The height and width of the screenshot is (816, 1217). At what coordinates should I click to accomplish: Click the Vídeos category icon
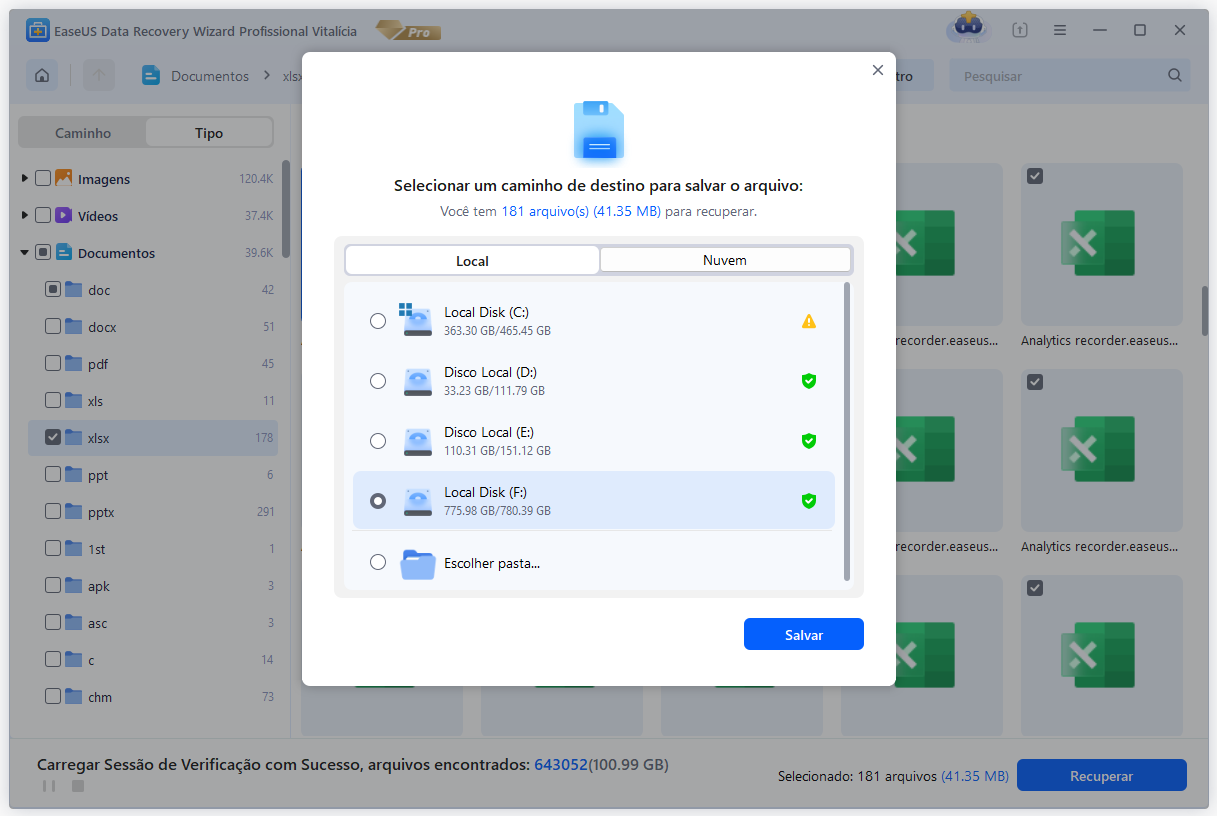pos(64,215)
